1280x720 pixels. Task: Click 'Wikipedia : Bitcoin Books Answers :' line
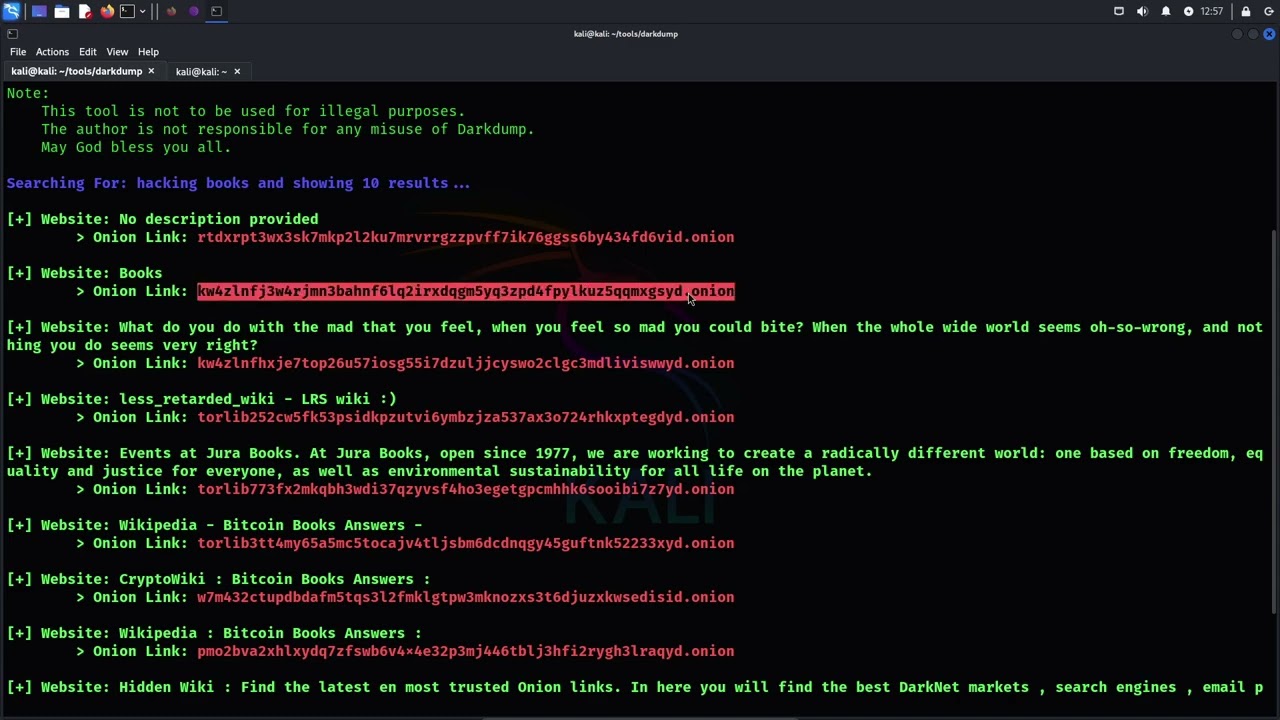pos(214,633)
